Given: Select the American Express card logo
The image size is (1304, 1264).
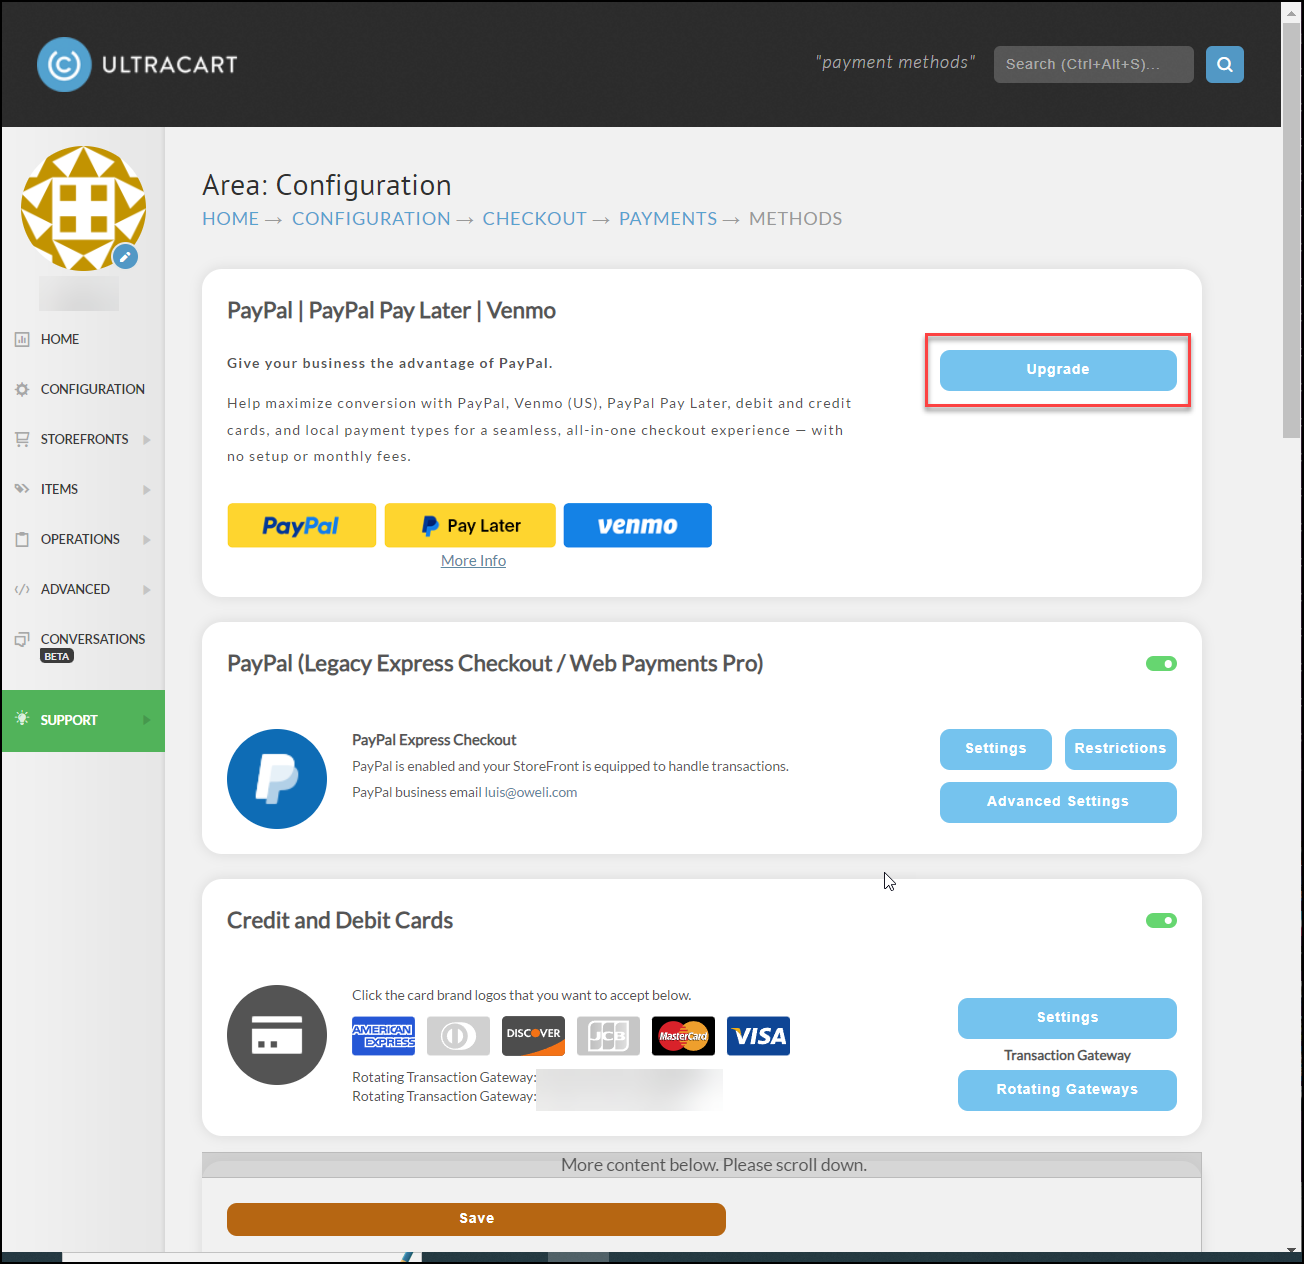Looking at the screenshot, I should click(383, 1036).
